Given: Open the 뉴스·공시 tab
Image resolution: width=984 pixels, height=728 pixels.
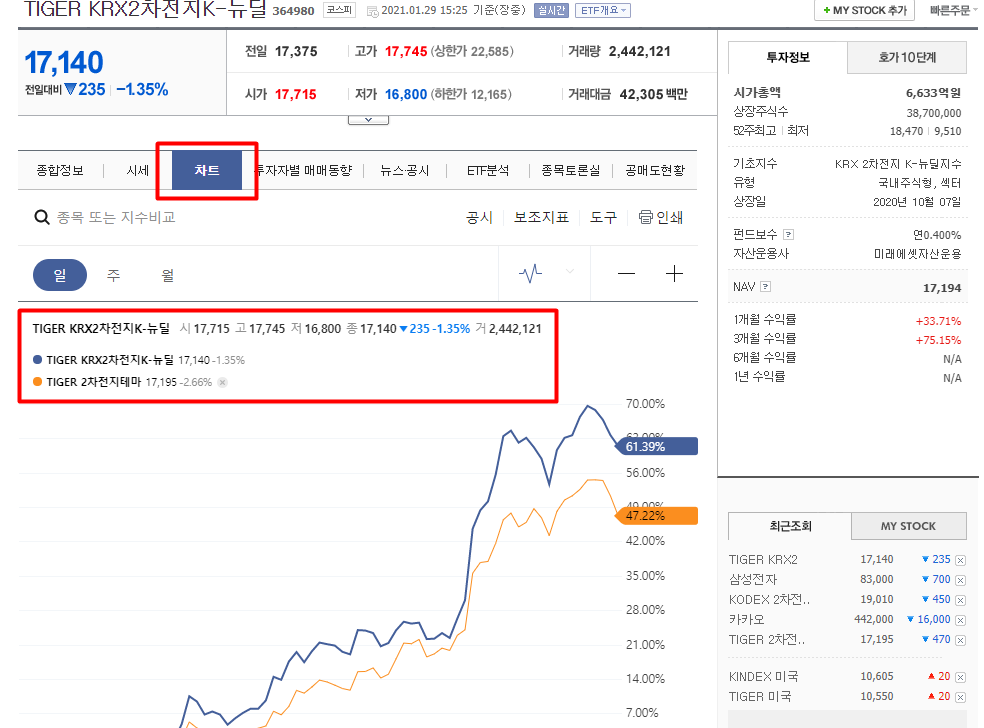Looking at the screenshot, I should (x=405, y=171).
